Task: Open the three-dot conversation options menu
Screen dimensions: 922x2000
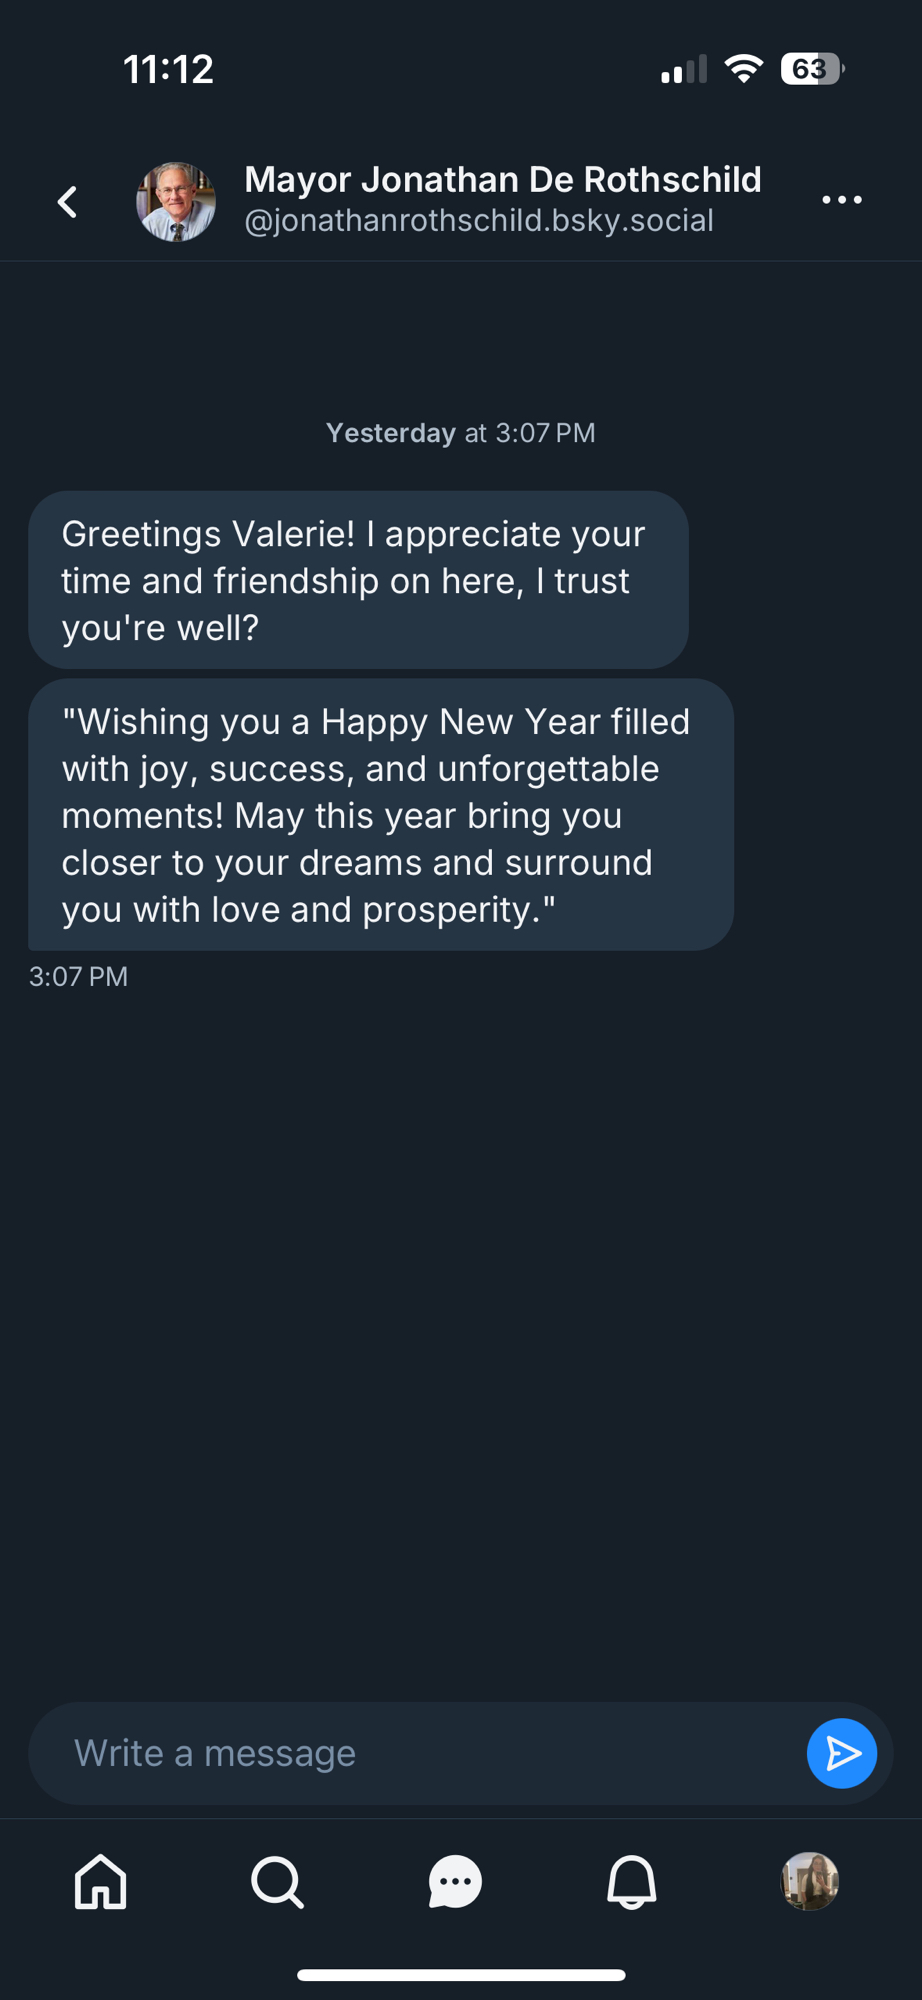Action: [x=841, y=200]
